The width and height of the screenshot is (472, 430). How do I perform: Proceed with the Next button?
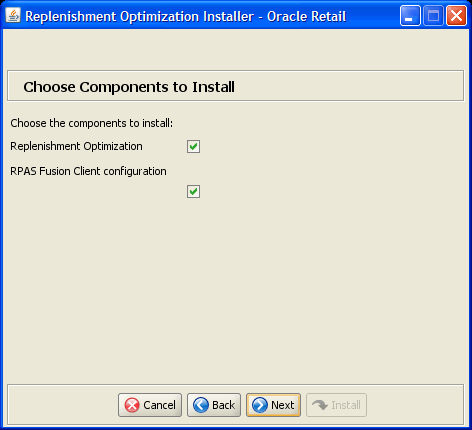click(273, 405)
